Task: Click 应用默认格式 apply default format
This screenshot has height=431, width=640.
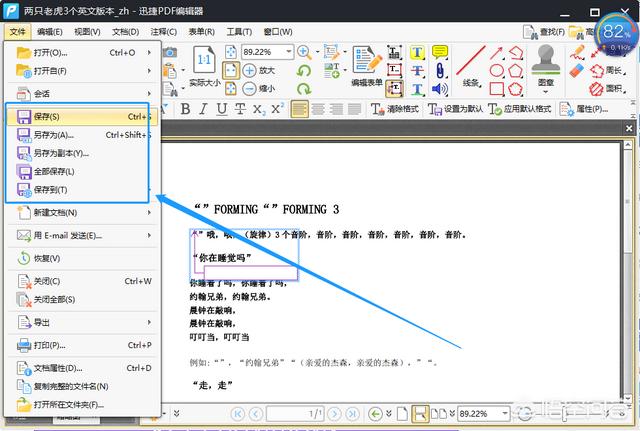Action: (520, 109)
